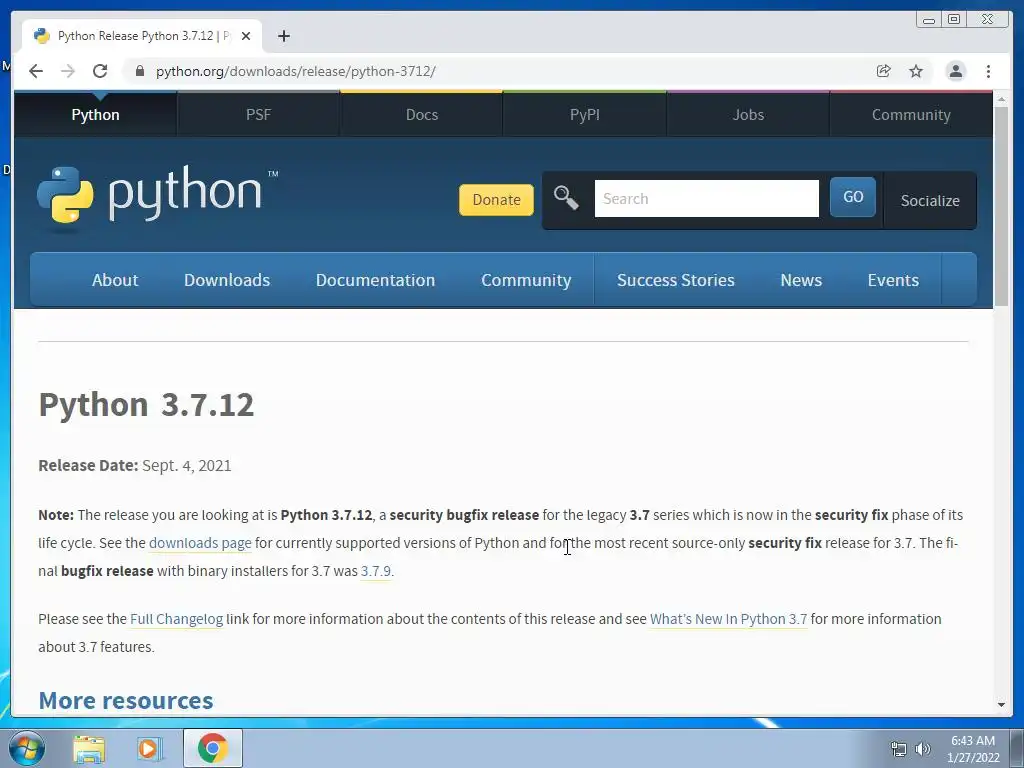This screenshot has height=768, width=1024.
Task: Open the Success Stories menu
Action: [676, 280]
